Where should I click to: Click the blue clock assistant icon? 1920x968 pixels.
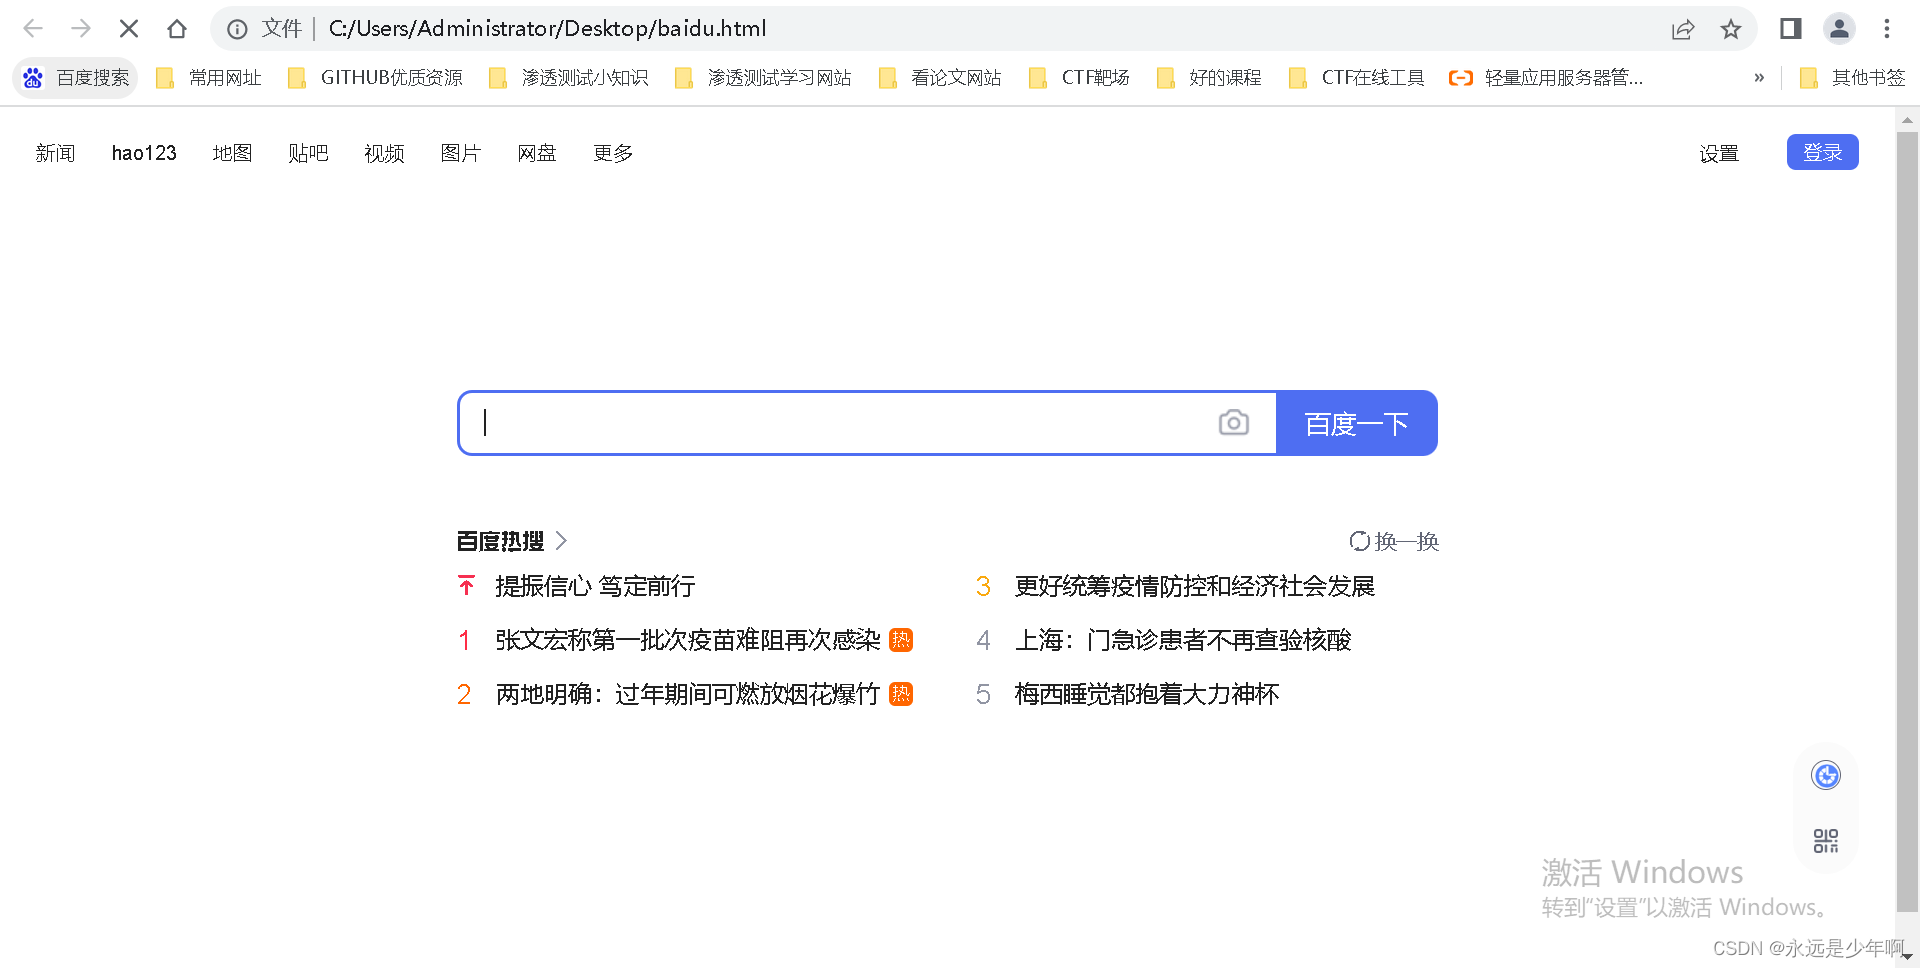pos(1825,775)
